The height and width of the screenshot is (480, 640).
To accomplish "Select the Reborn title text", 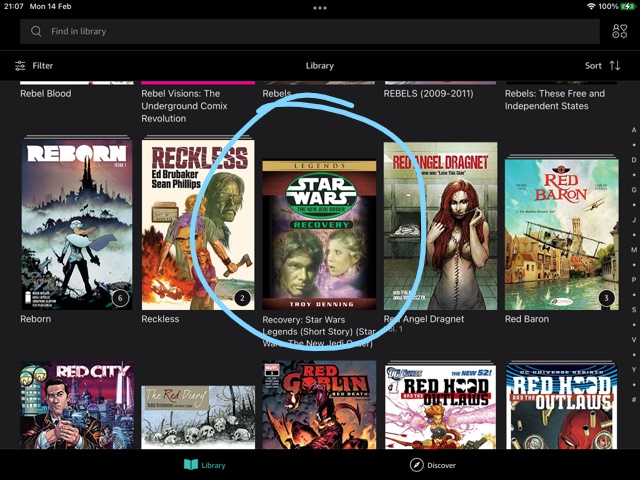I will [36, 319].
